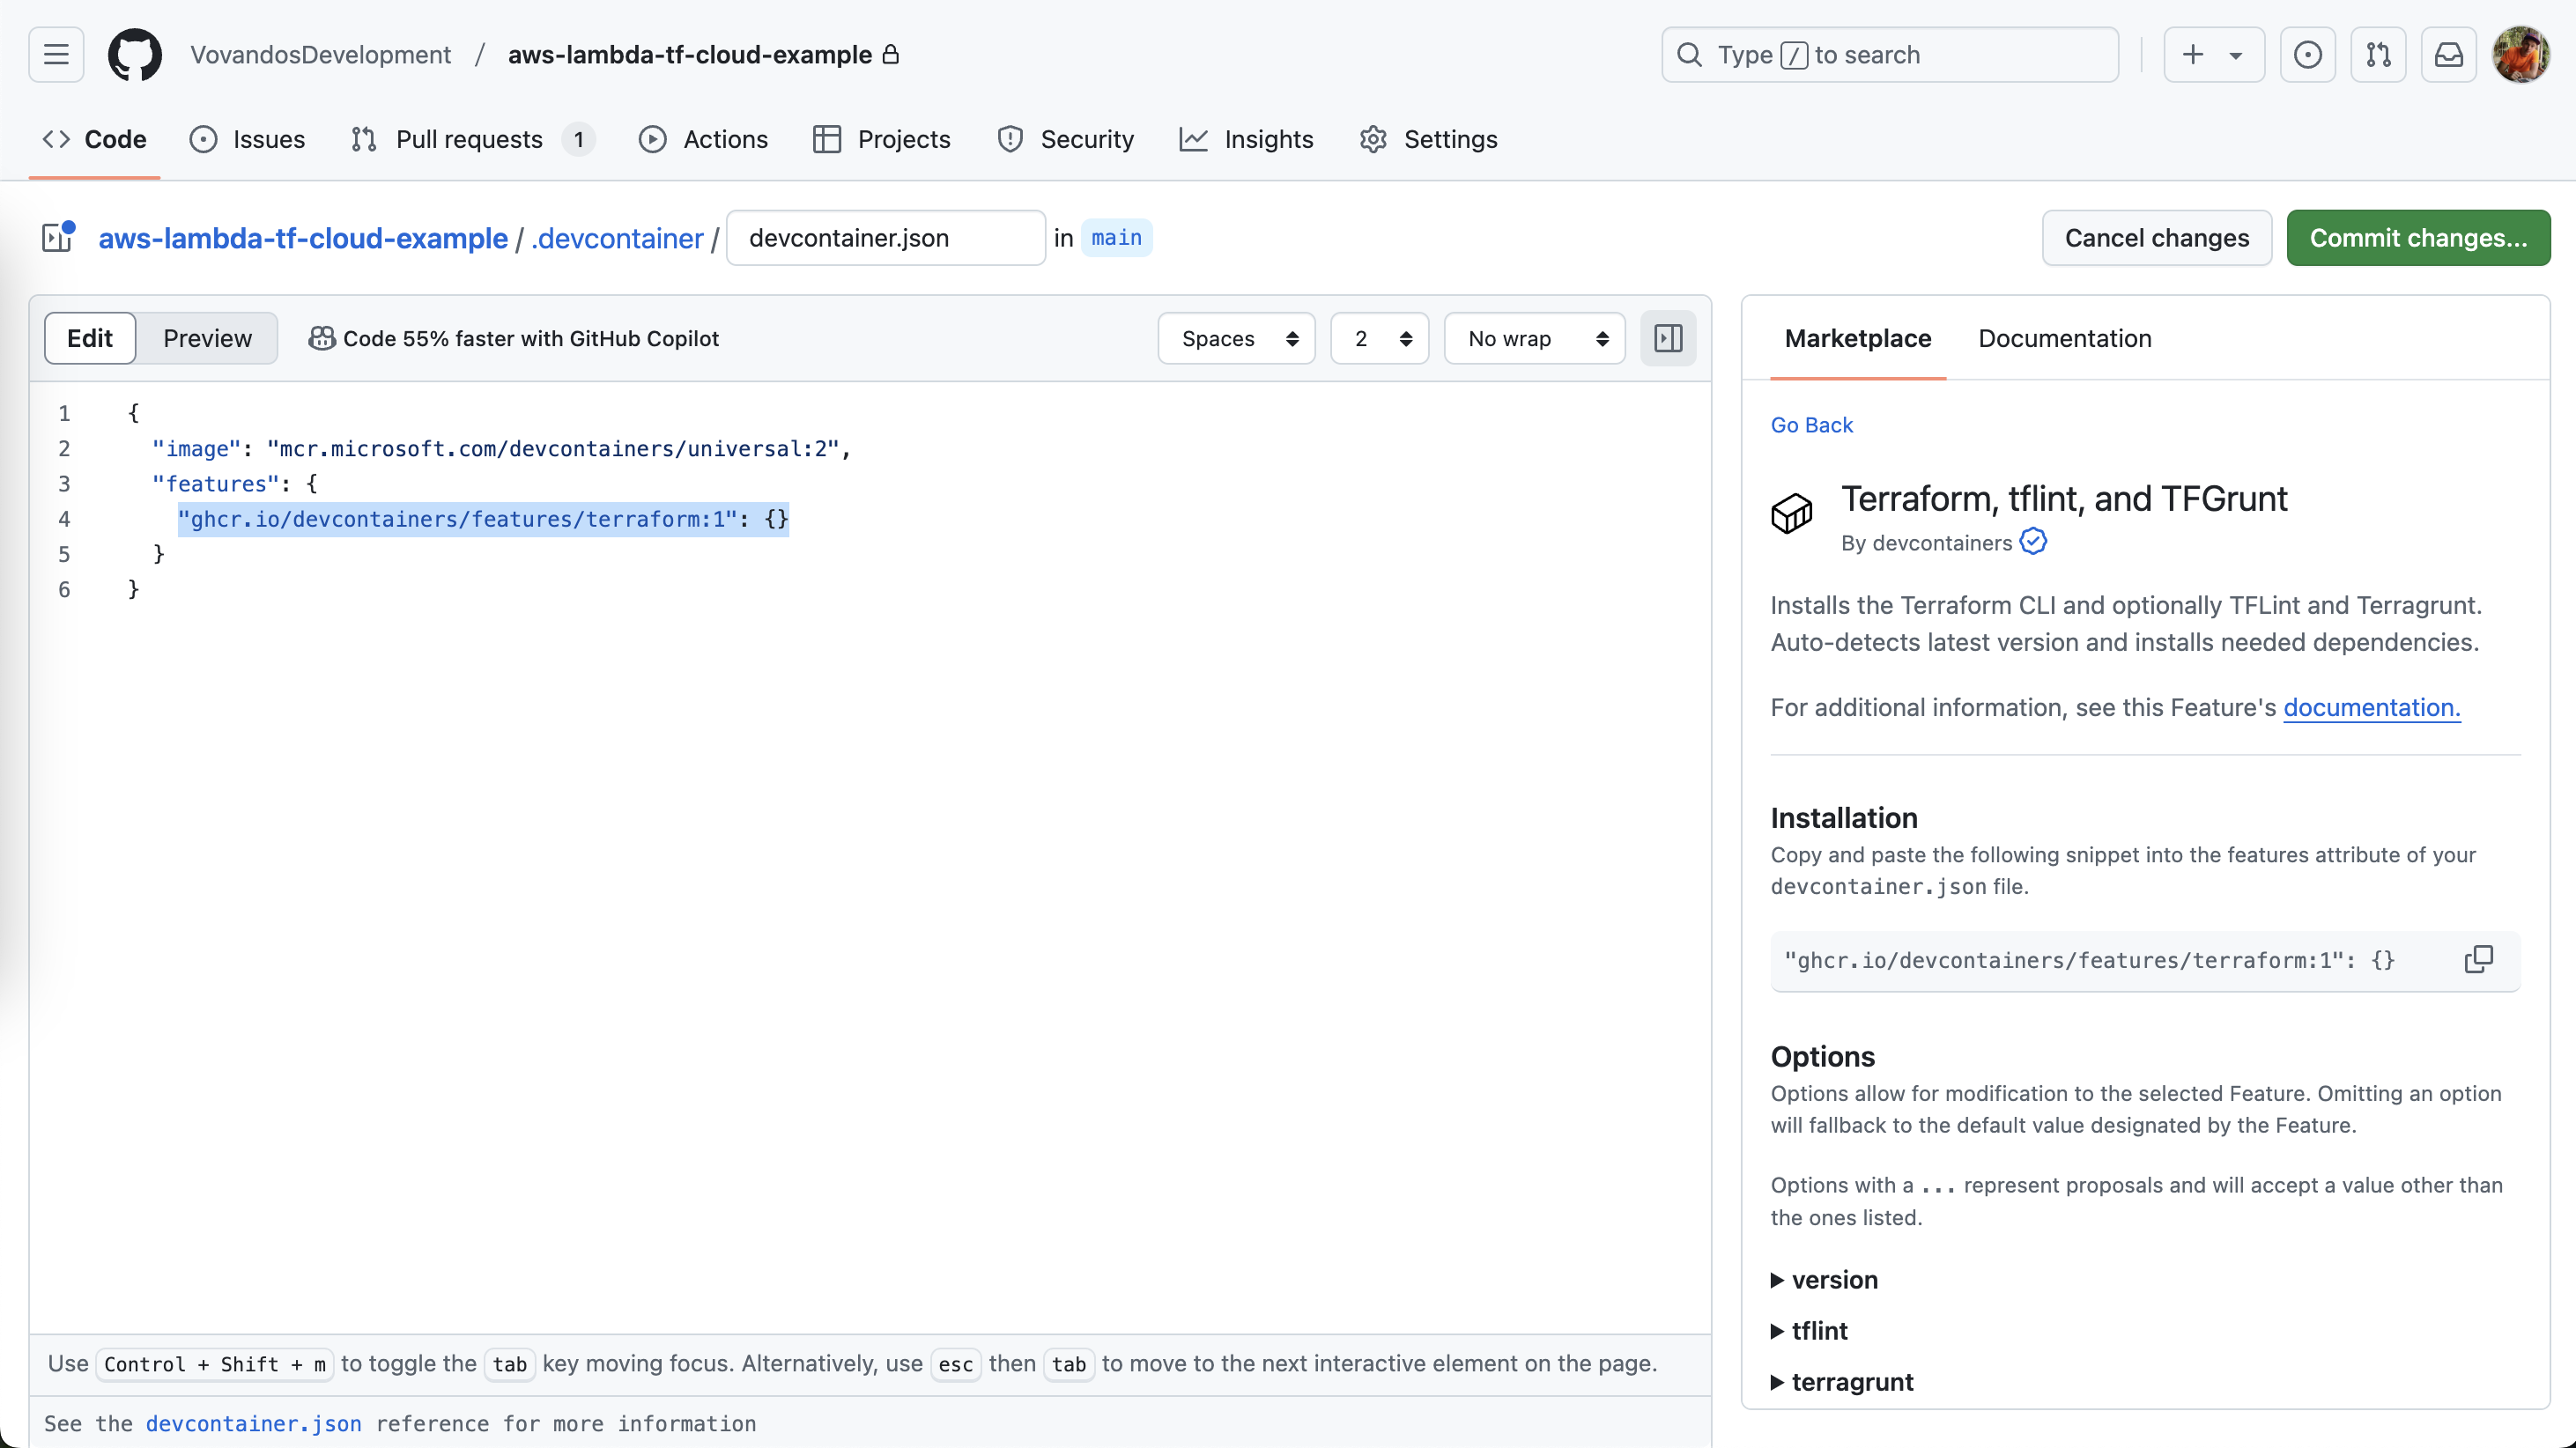Open the create new dropdown
The image size is (2576, 1448).
2212,54
